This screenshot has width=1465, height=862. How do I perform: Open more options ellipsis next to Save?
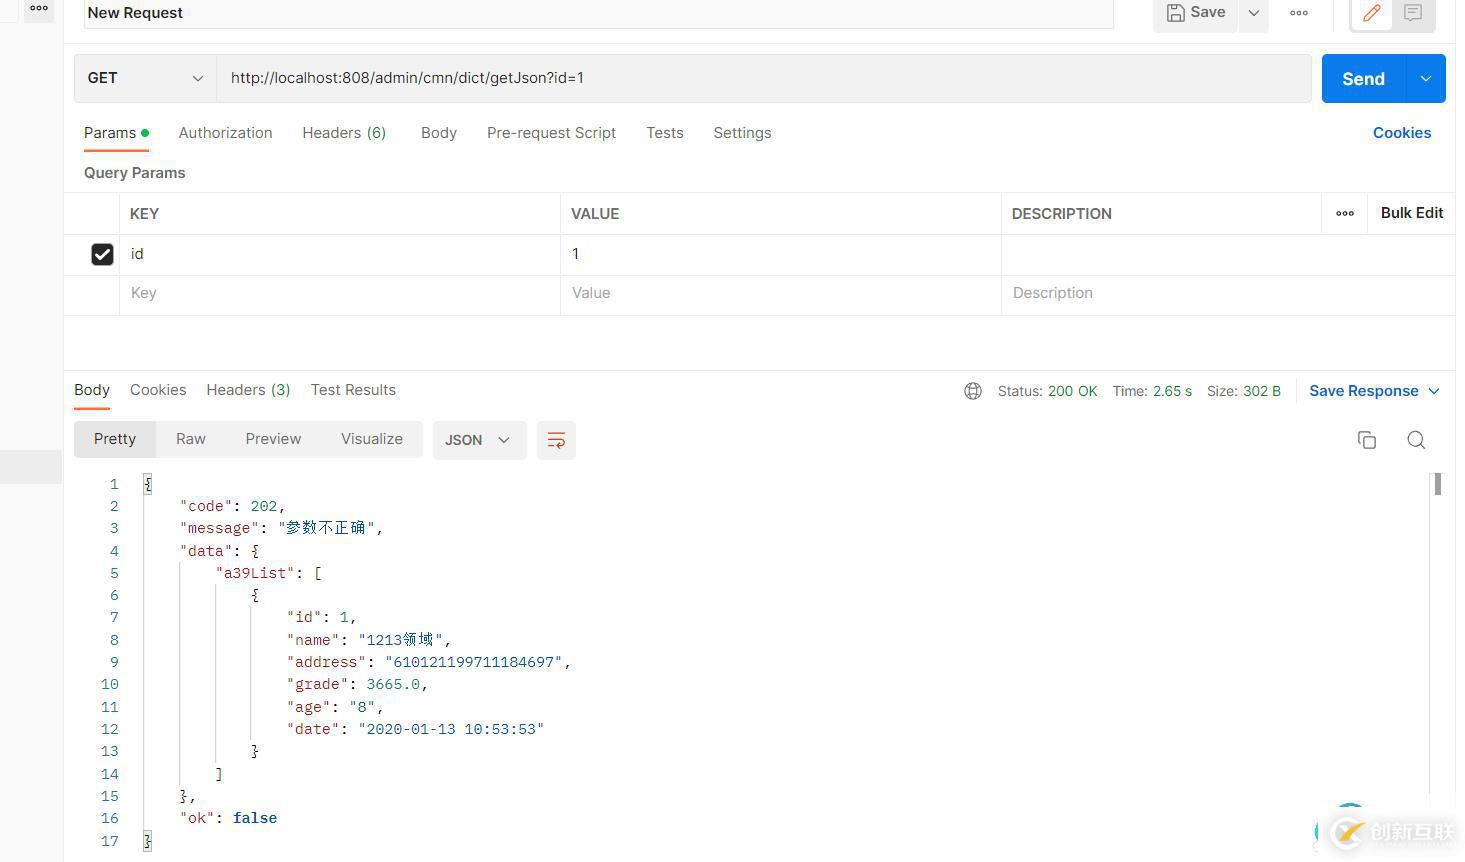[1299, 13]
